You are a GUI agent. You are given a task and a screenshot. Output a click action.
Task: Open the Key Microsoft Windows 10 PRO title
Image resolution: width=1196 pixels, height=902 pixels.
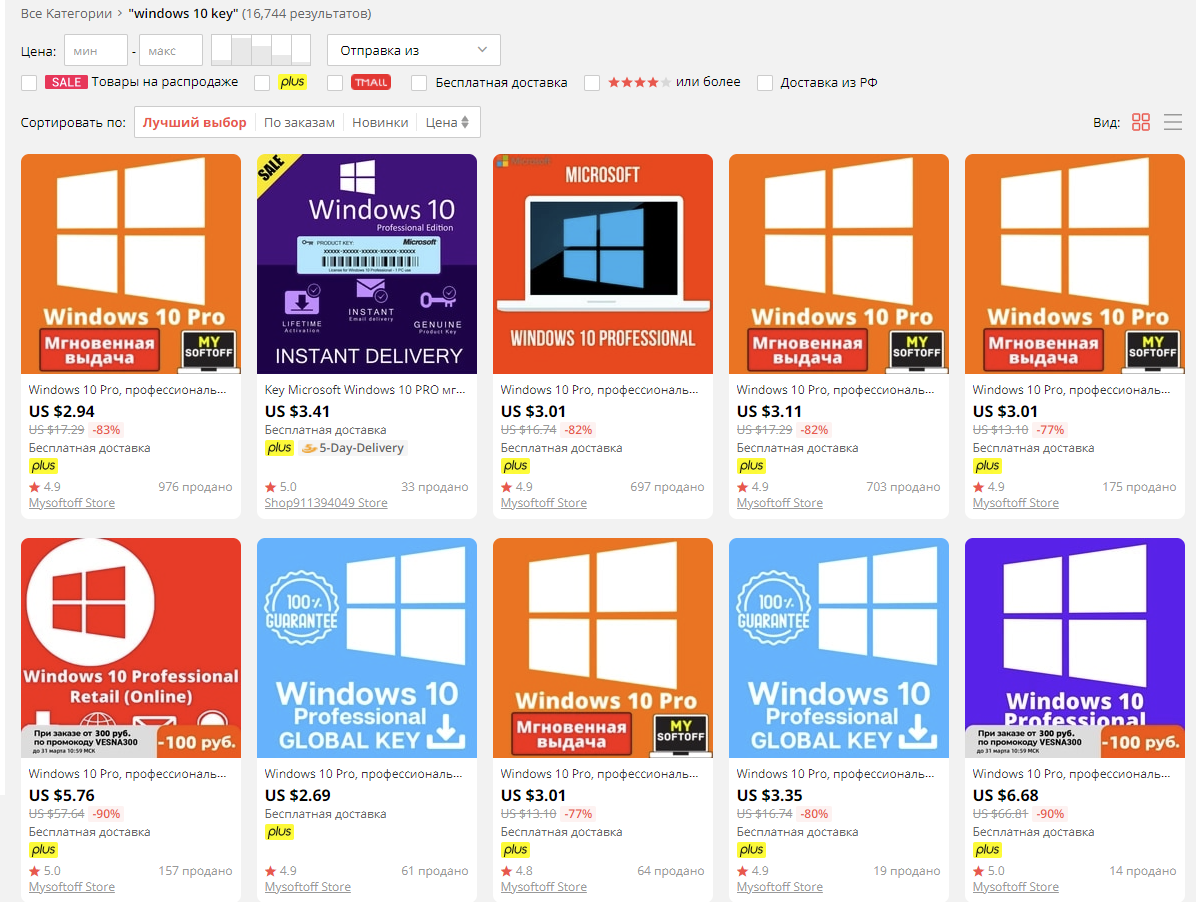click(x=365, y=390)
